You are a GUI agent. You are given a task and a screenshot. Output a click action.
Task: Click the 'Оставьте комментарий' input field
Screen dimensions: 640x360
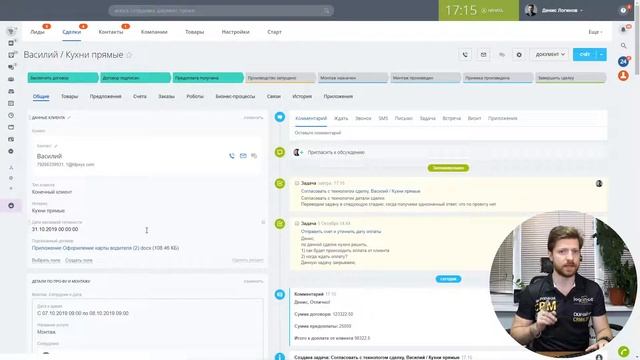[x=448, y=133]
